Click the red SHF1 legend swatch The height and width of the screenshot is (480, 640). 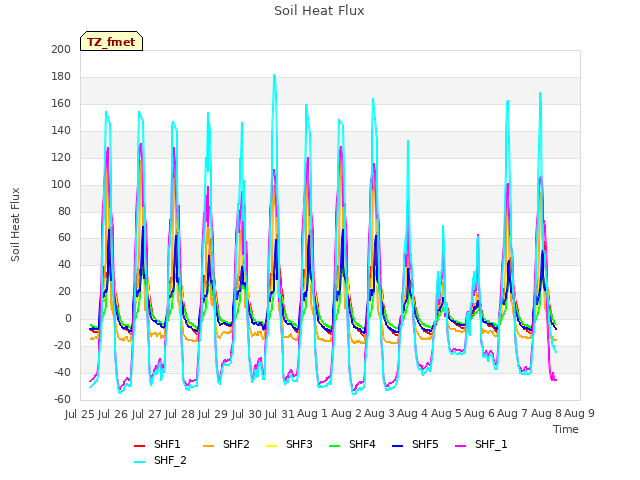point(140,446)
